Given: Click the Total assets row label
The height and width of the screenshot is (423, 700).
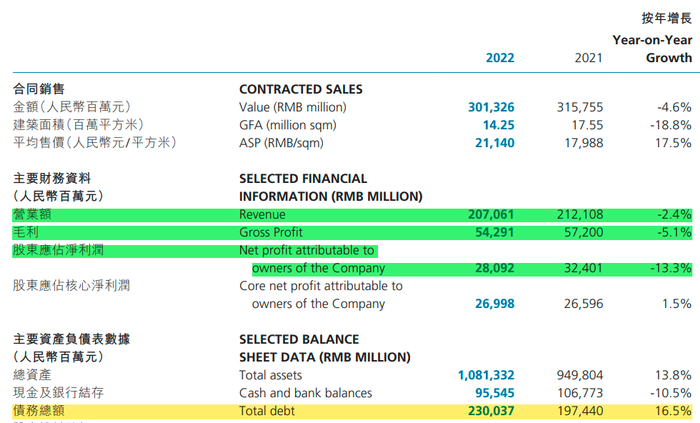Looking at the screenshot, I should [x=274, y=375].
